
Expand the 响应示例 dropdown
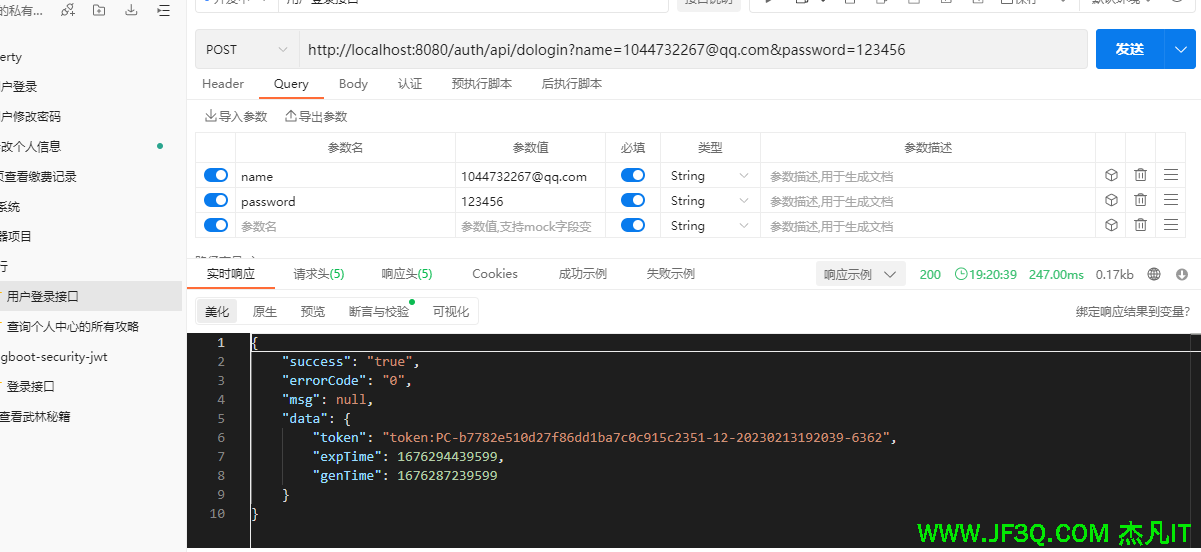pyautogui.click(x=860, y=274)
